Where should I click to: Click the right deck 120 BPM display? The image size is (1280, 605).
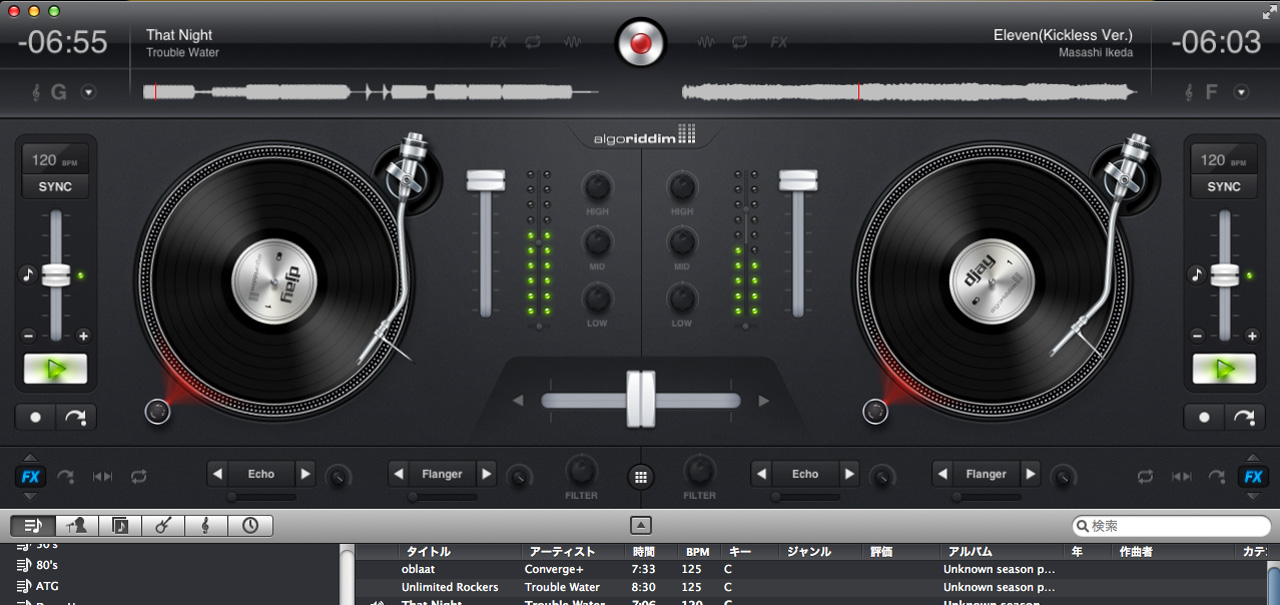(x=1224, y=159)
